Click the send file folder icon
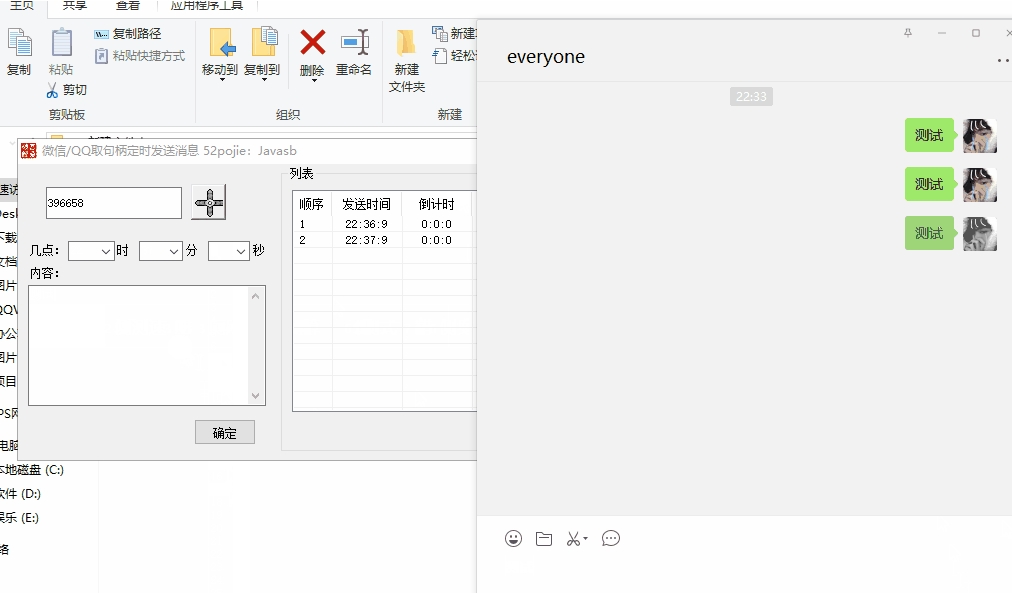 pos(544,539)
